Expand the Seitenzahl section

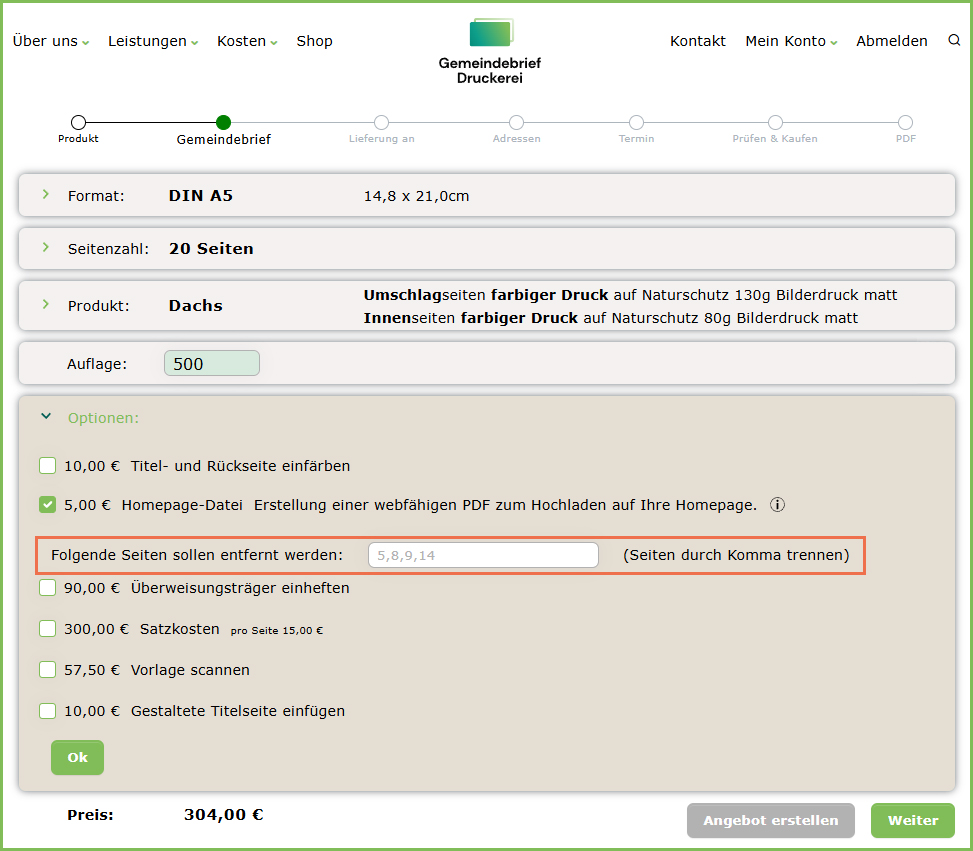pos(46,248)
